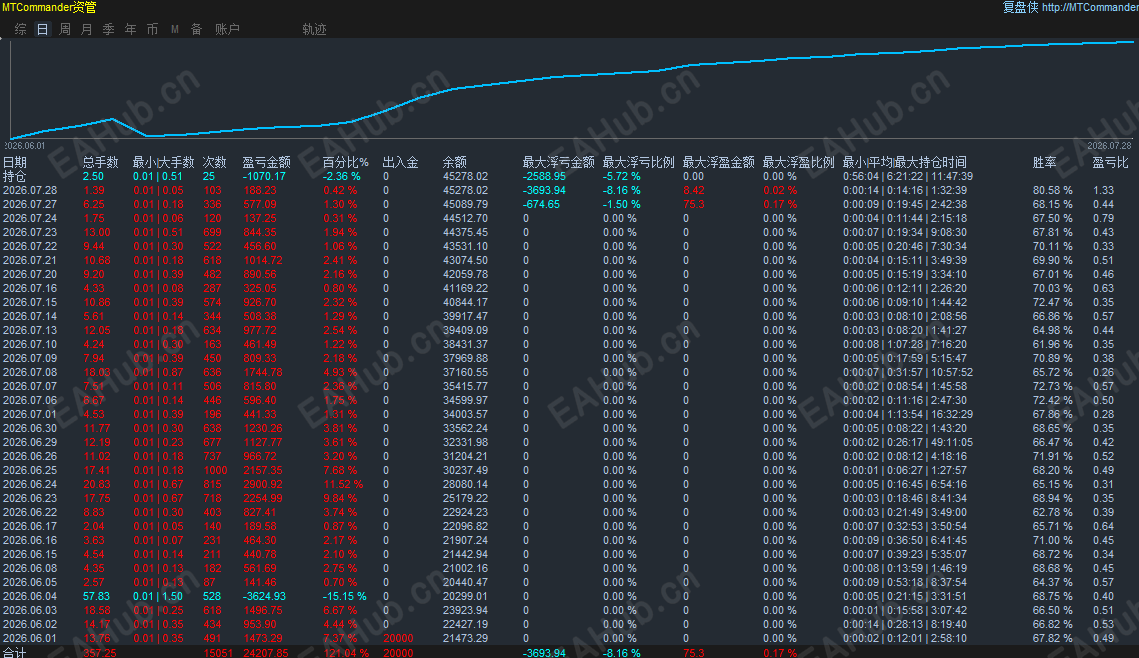The height and width of the screenshot is (658, 1139).
Task: Open the 轨迹 trajectory tab
Action: click(x=315, y=29)
